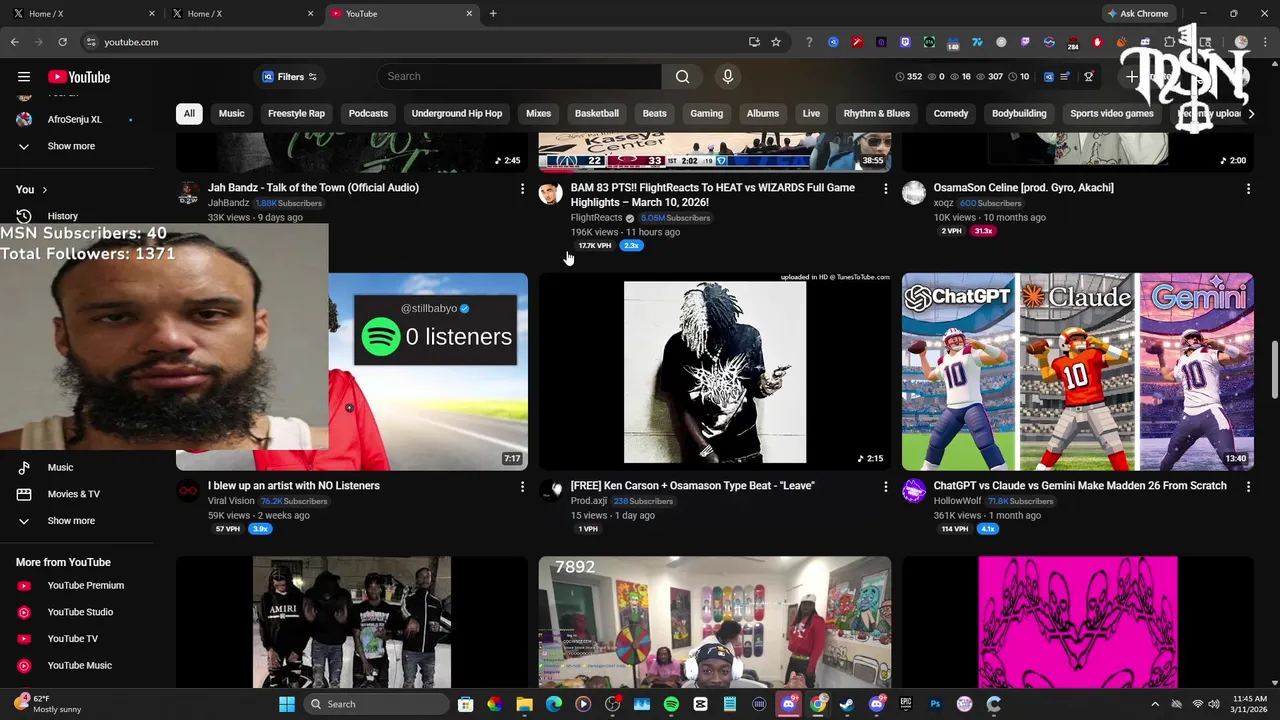Image resolution: width=1280 pixels, height=720 pixels.
Task: Open options for OsamaSon Celine video
Action: click(x=1248, y=188)
